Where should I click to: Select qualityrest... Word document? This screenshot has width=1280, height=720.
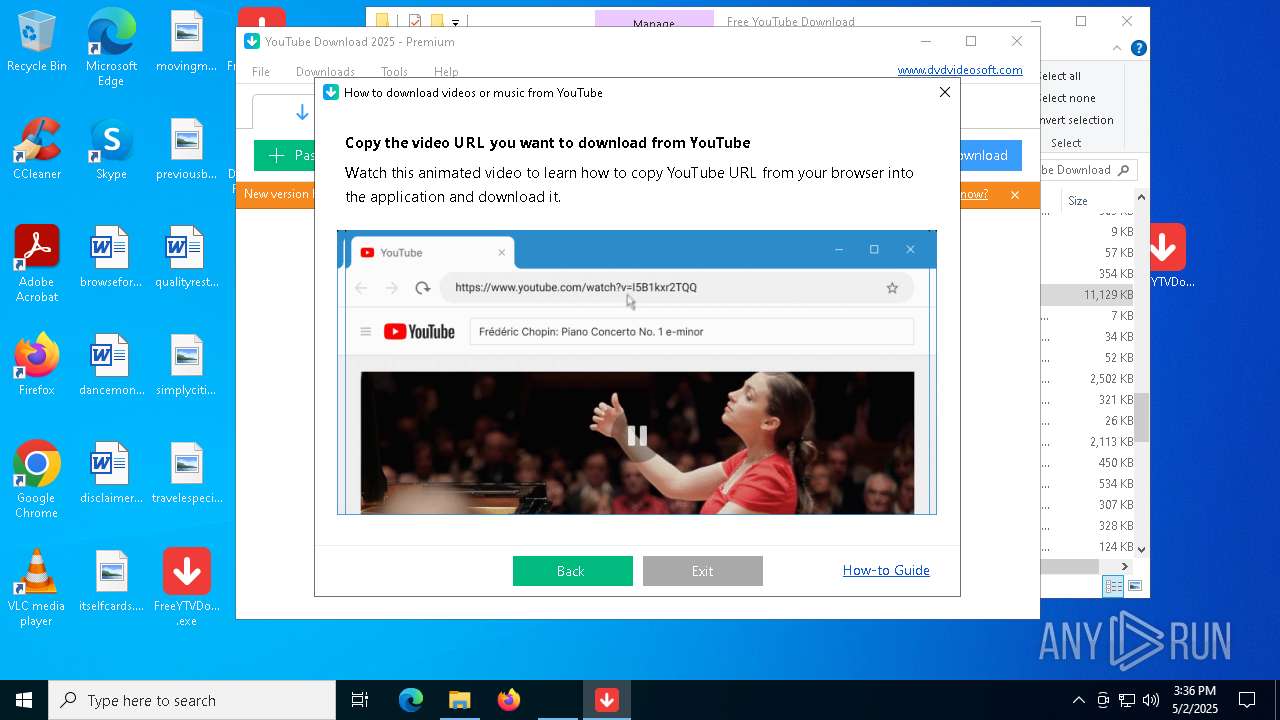pos(186,257)
